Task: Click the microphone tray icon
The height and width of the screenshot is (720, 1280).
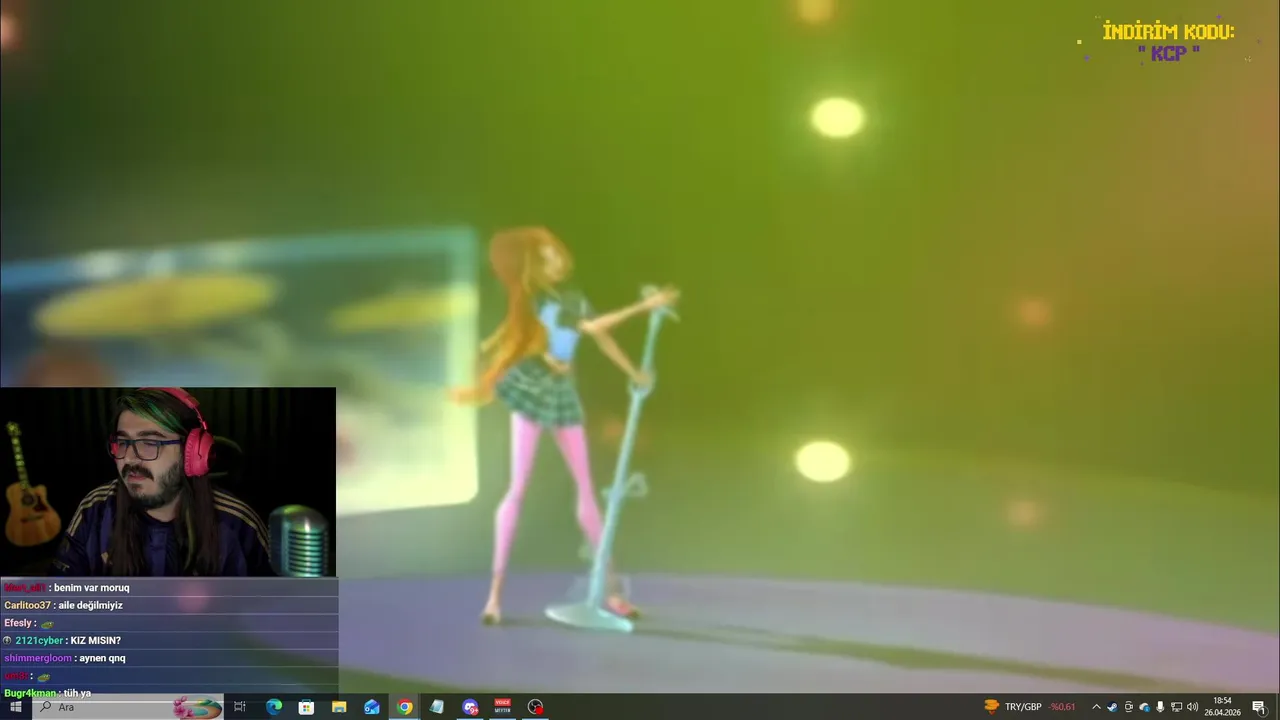Action: [1160, 707]
